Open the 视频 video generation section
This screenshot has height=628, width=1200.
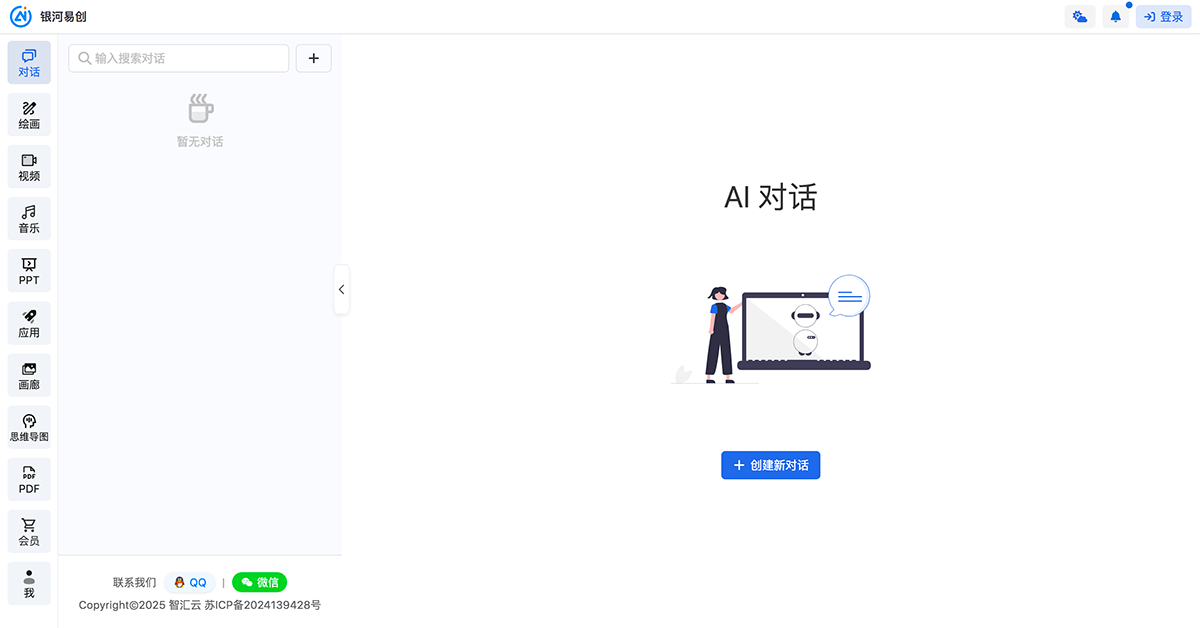coord(29,166)
